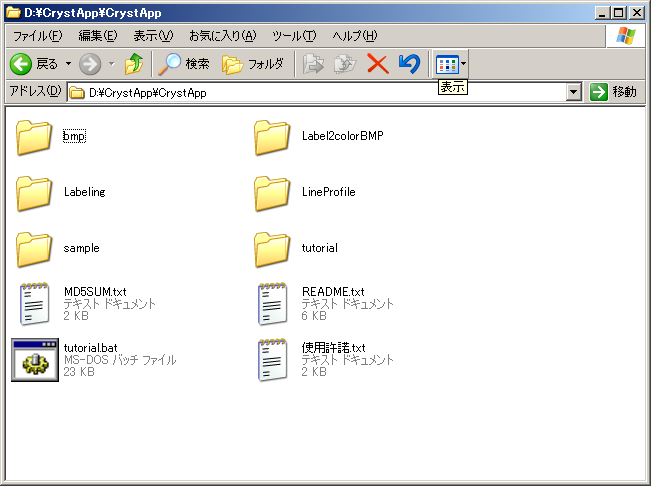The width and height of the screenshot is (651, 486).
Task: Click the folder icon in address bar
Action: click(76, 93)
